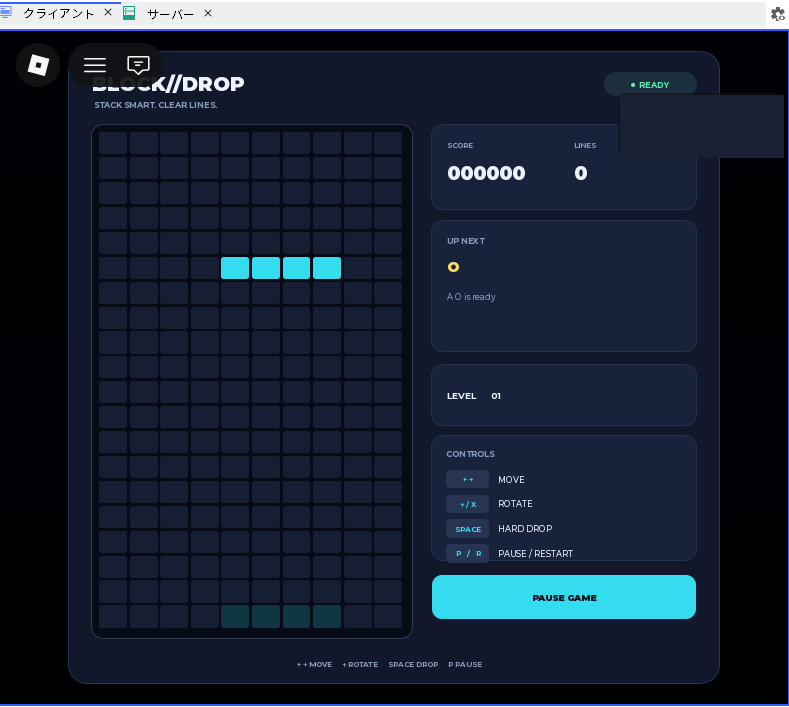
Task: Click the LEVEL 01 value
Action: pyautogui.click(x=496, y=396)
